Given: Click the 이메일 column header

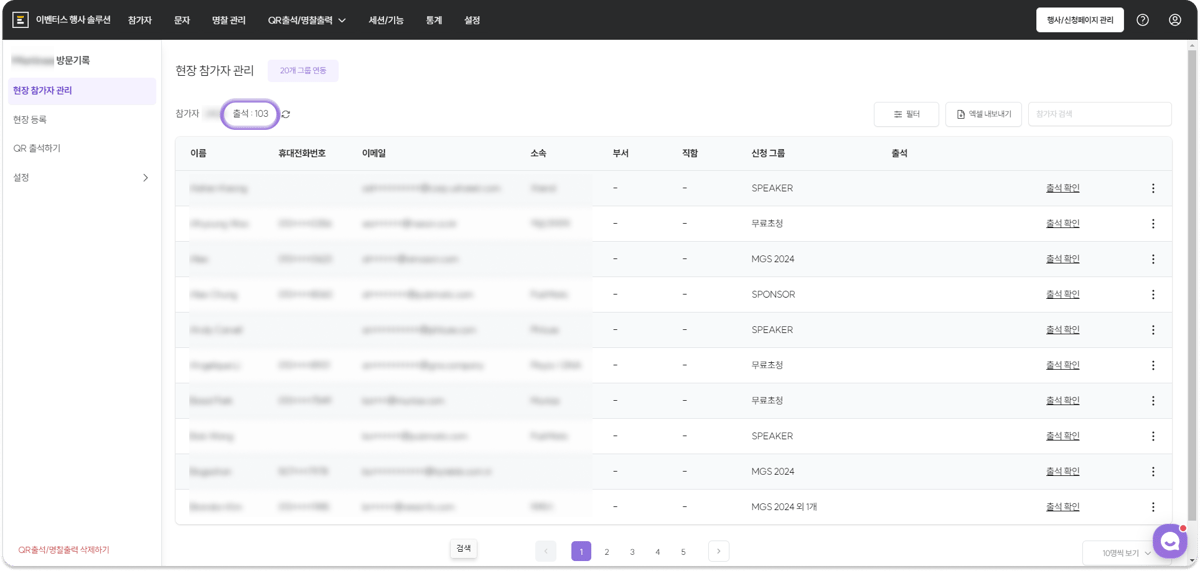Looking at the screenshot, I should tap(374, 154).
